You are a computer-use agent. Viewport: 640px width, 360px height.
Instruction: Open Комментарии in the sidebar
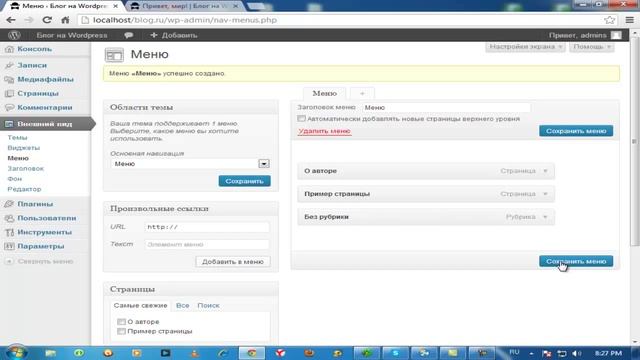[x=44, y=107]
